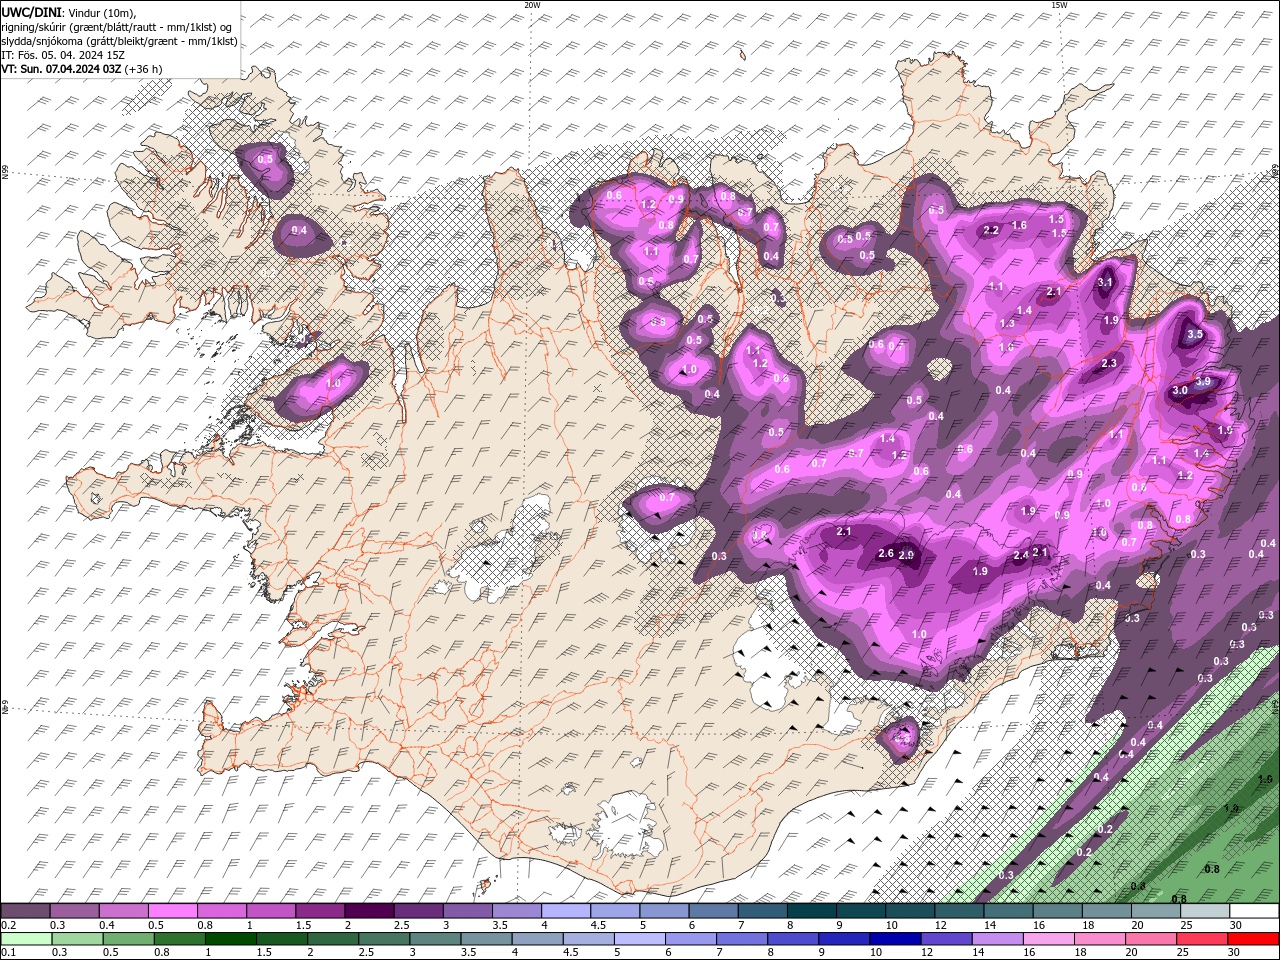
Task: Click the 3.9 snowfall value on the map
Action: tap(1203, 381)
